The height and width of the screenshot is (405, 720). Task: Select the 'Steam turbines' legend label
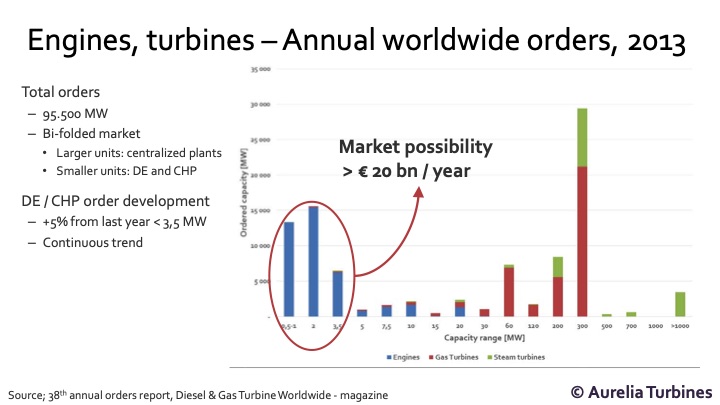(519, 357)
